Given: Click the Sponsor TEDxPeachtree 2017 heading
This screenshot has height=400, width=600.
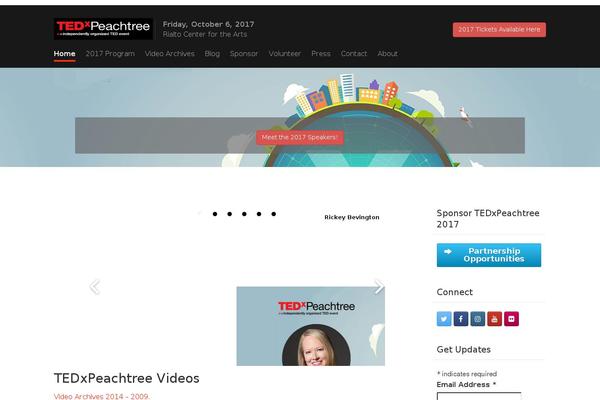Looking at the screenshot, I should 488,219.
